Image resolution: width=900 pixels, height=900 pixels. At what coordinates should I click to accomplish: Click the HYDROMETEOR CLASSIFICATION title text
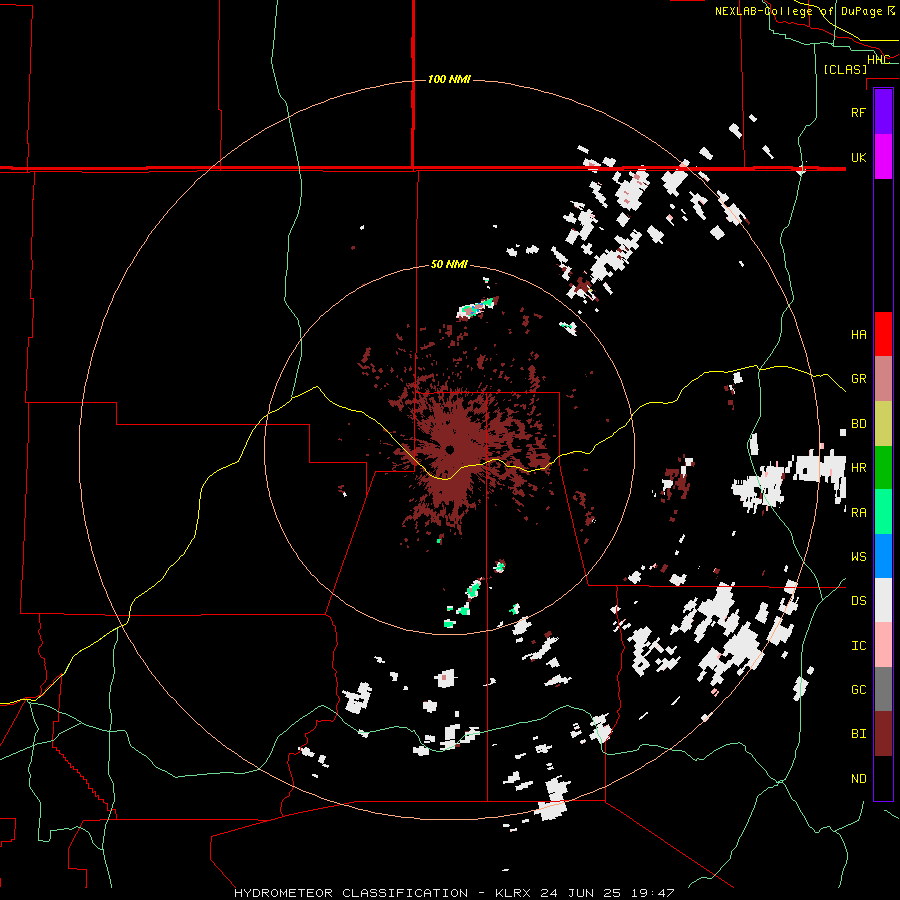[351, 893]
